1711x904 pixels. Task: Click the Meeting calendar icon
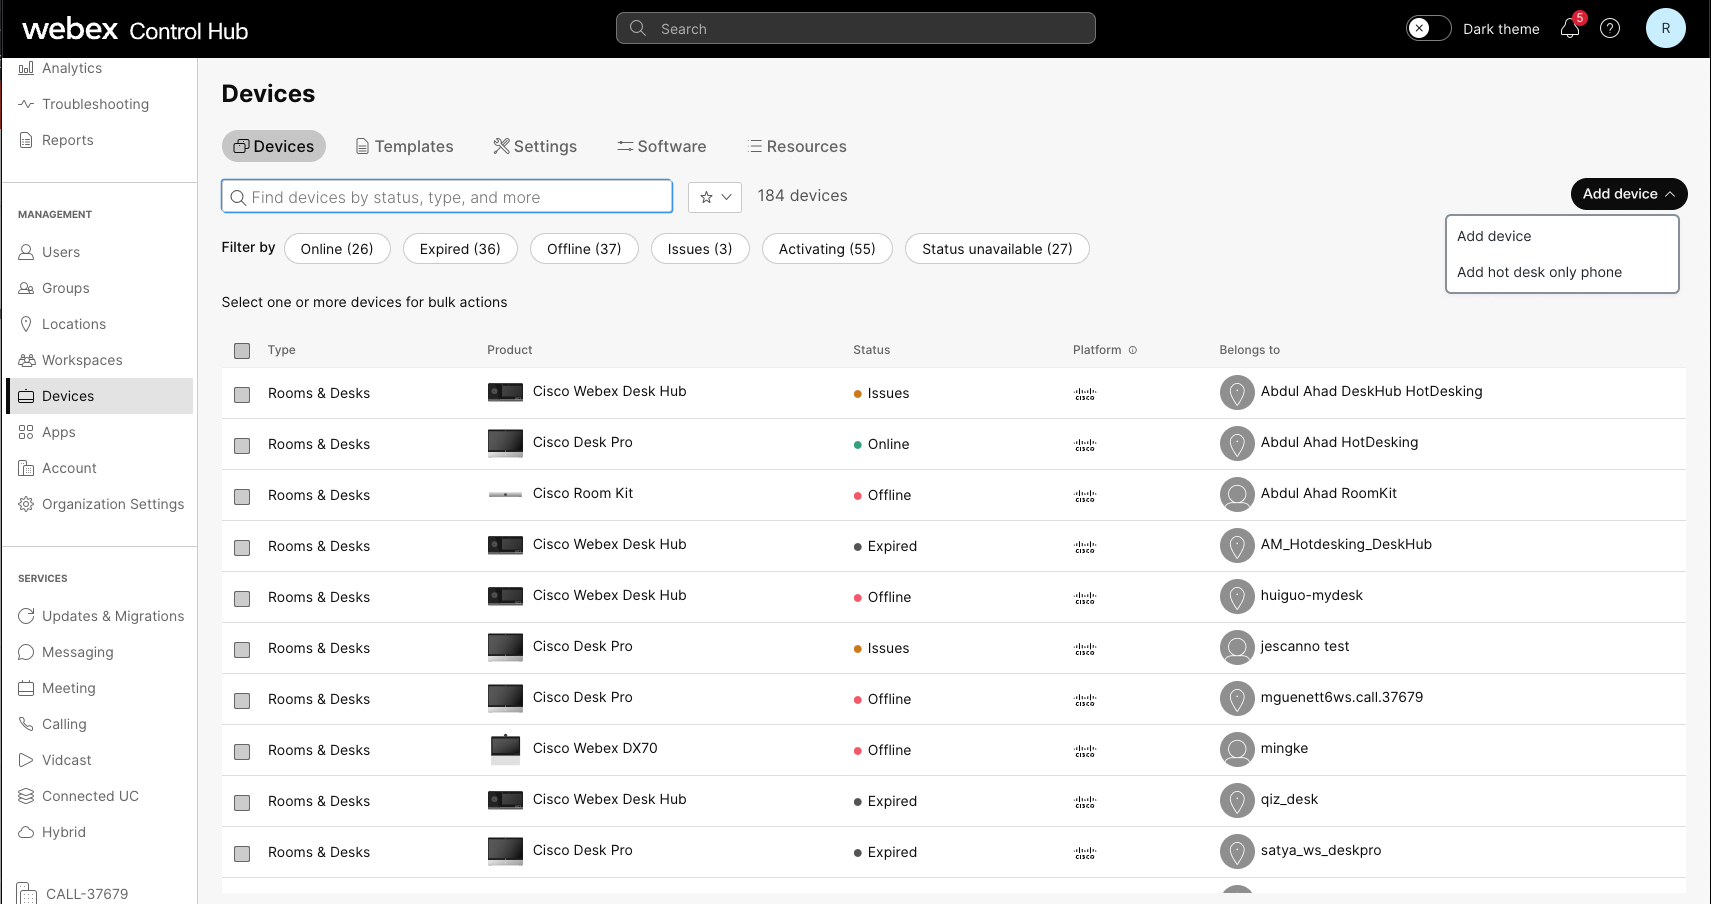click(x=26, y=688)
